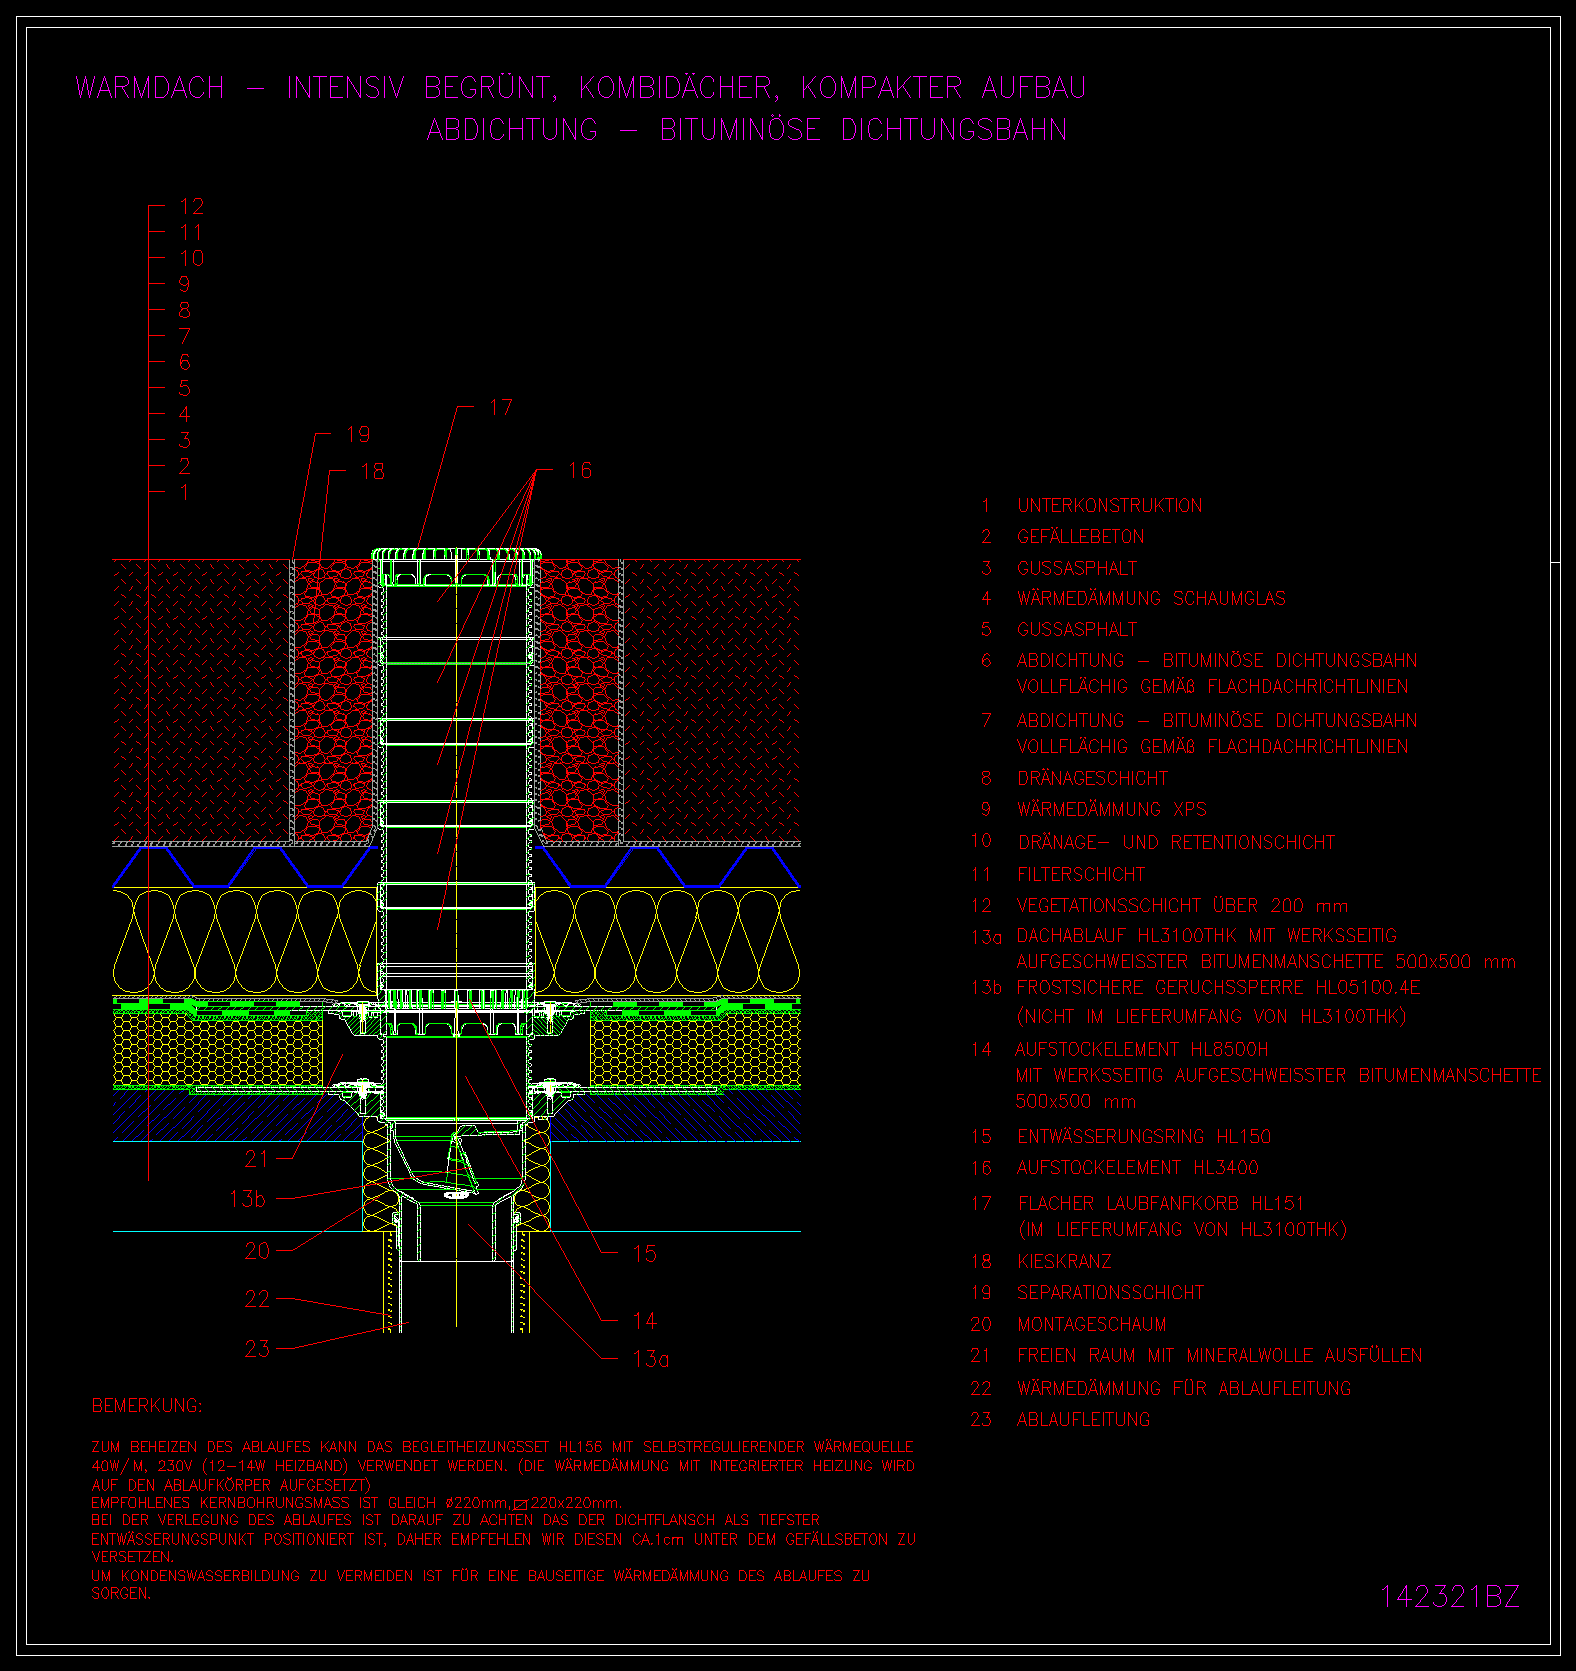This screenshot has height=1671, width=1576.
Task: Click callout label '13b' in the drawing
Action: [x=247, y=1198]
